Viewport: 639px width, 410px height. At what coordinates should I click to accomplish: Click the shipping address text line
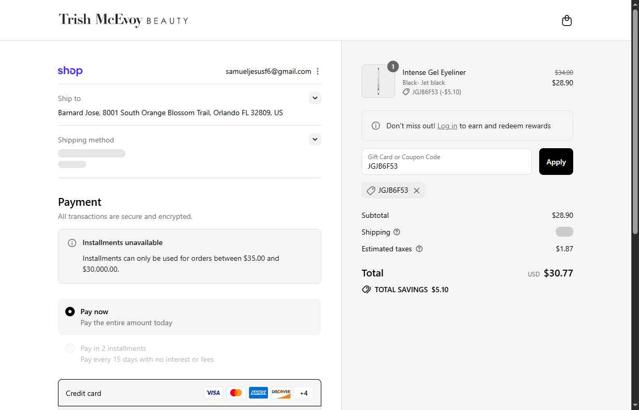(x=170, y=112)
